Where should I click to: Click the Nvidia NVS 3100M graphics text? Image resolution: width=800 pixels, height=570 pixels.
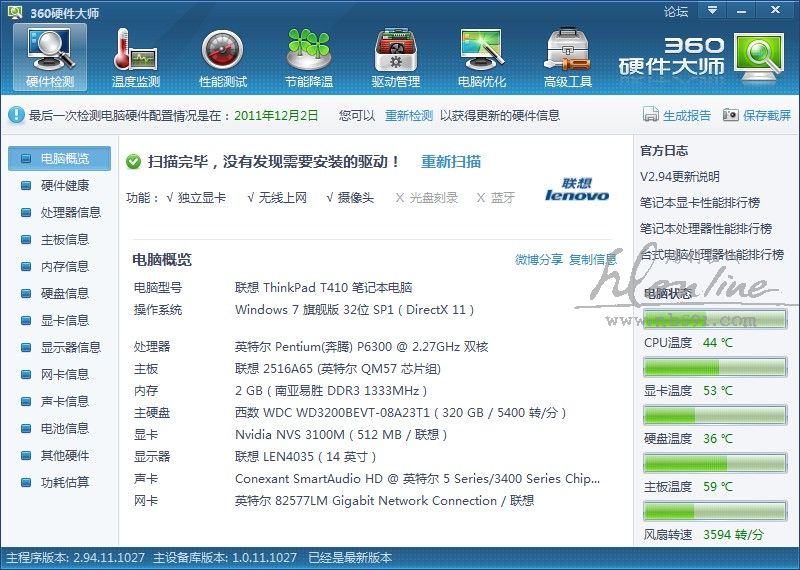341,435
